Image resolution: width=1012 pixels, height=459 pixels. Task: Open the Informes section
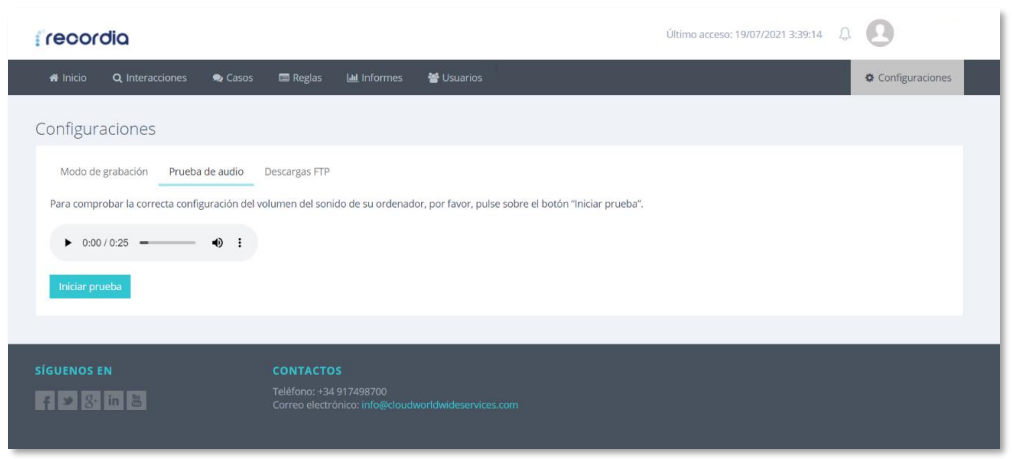coord(374,77)
